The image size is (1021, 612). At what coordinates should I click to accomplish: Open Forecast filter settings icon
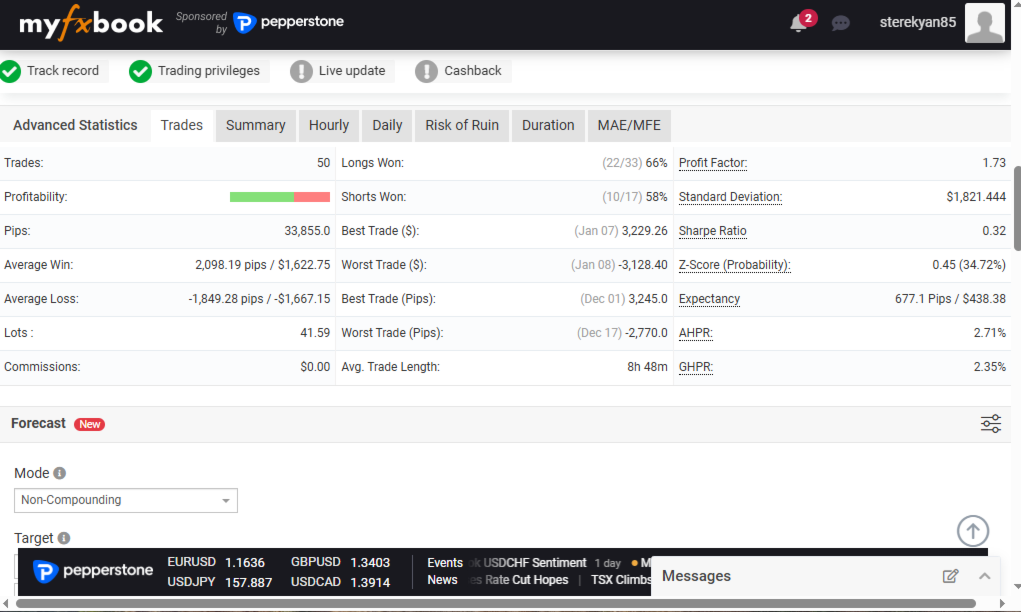click(990, 424)
